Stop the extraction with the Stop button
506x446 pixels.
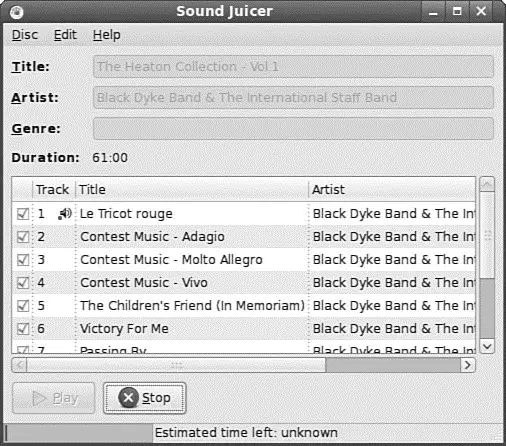(x=144, y=398)
